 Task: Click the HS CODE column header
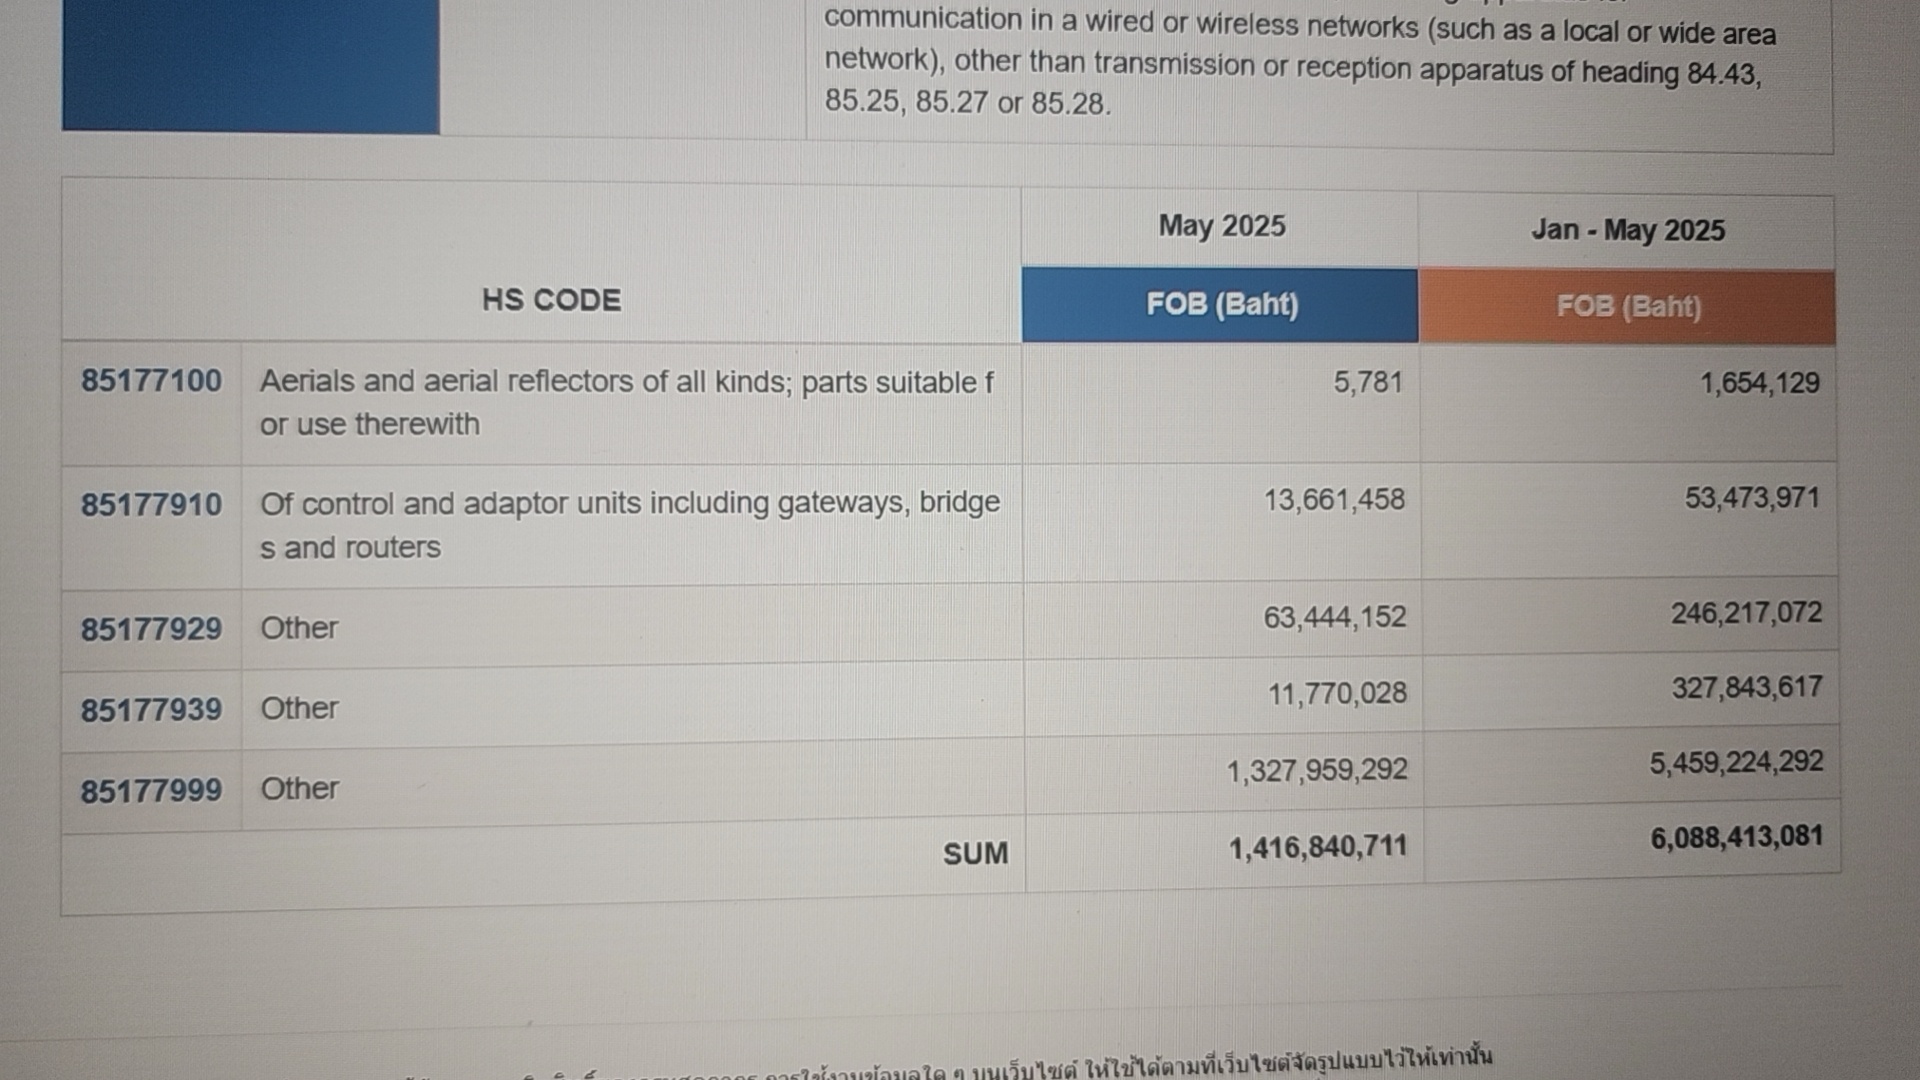(551, 300)
